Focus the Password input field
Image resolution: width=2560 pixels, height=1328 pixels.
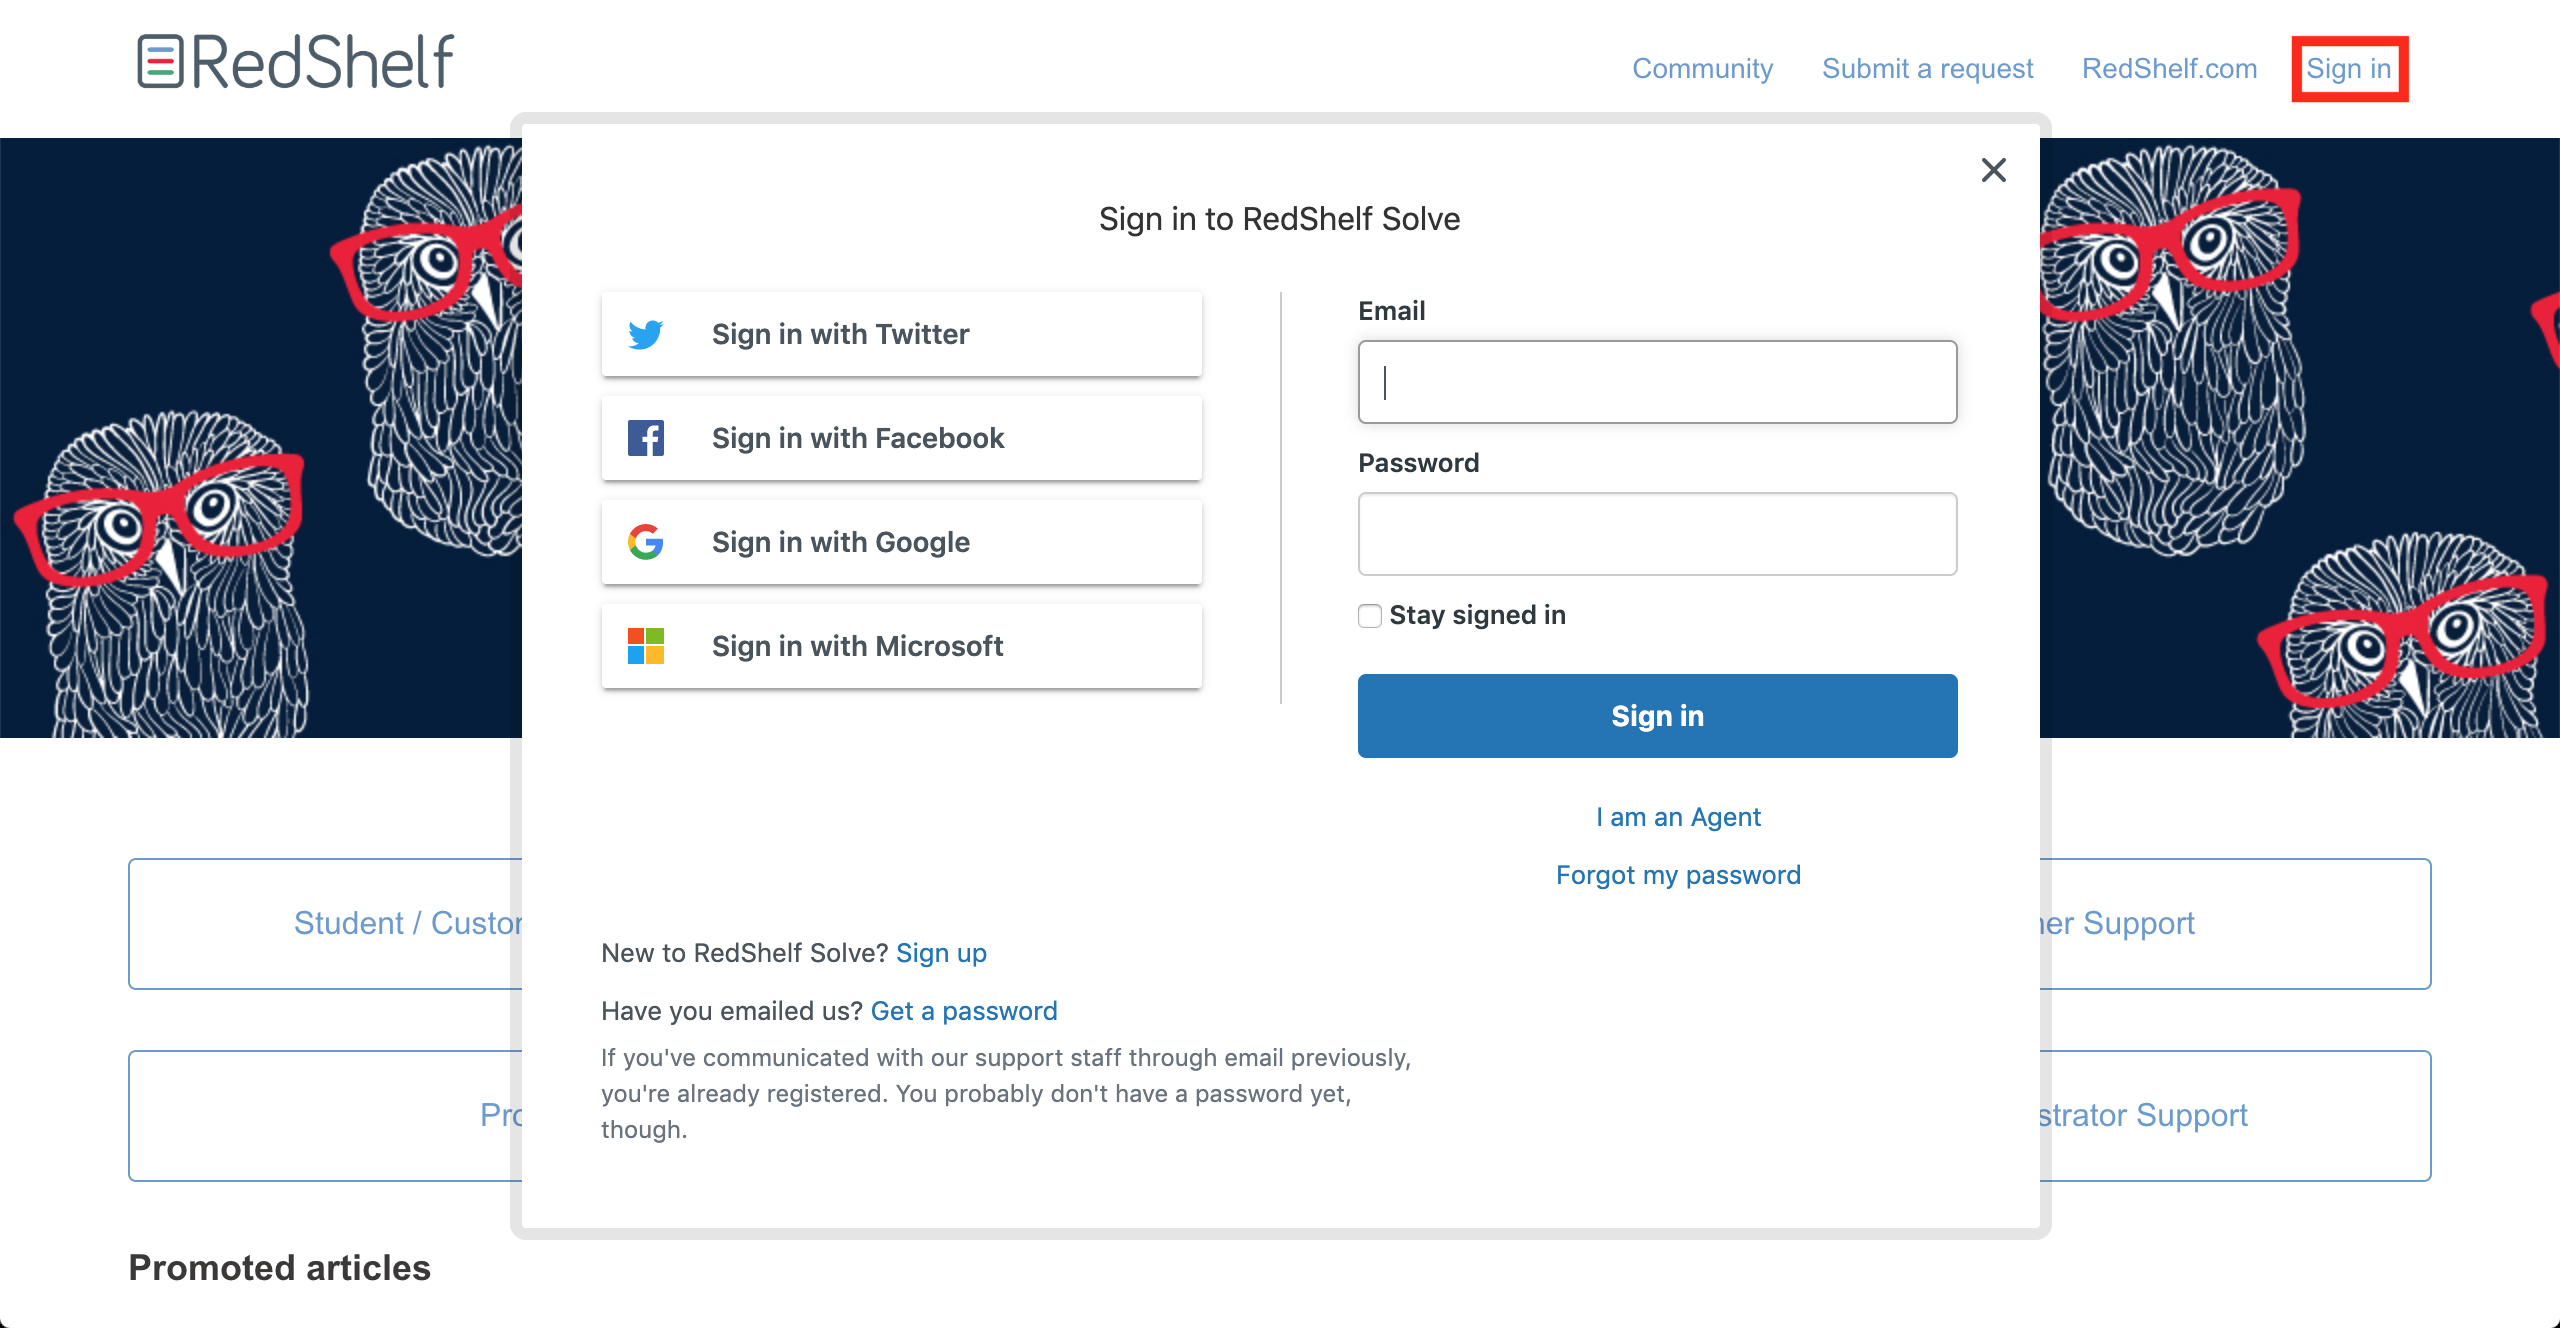point(1658,534)
